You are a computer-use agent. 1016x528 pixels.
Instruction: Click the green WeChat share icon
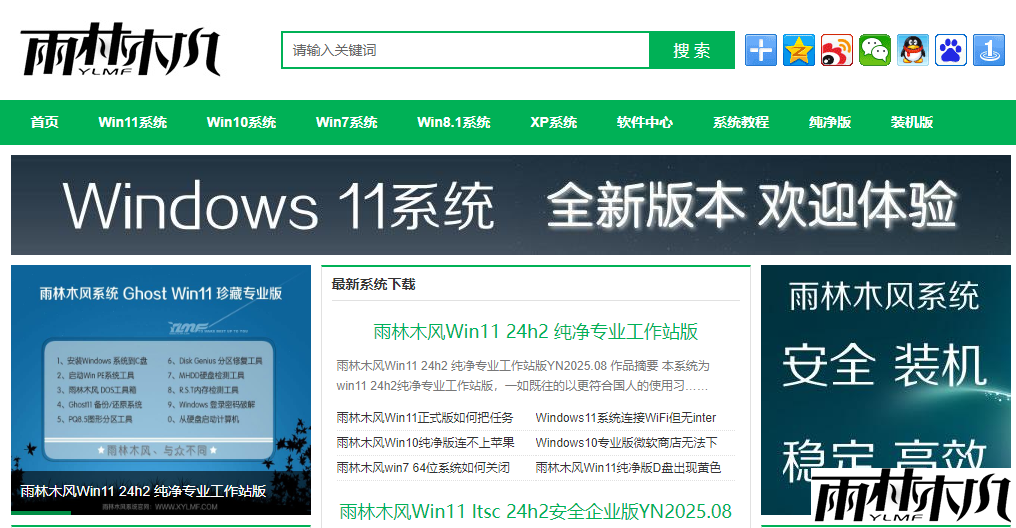click(875, 50)
